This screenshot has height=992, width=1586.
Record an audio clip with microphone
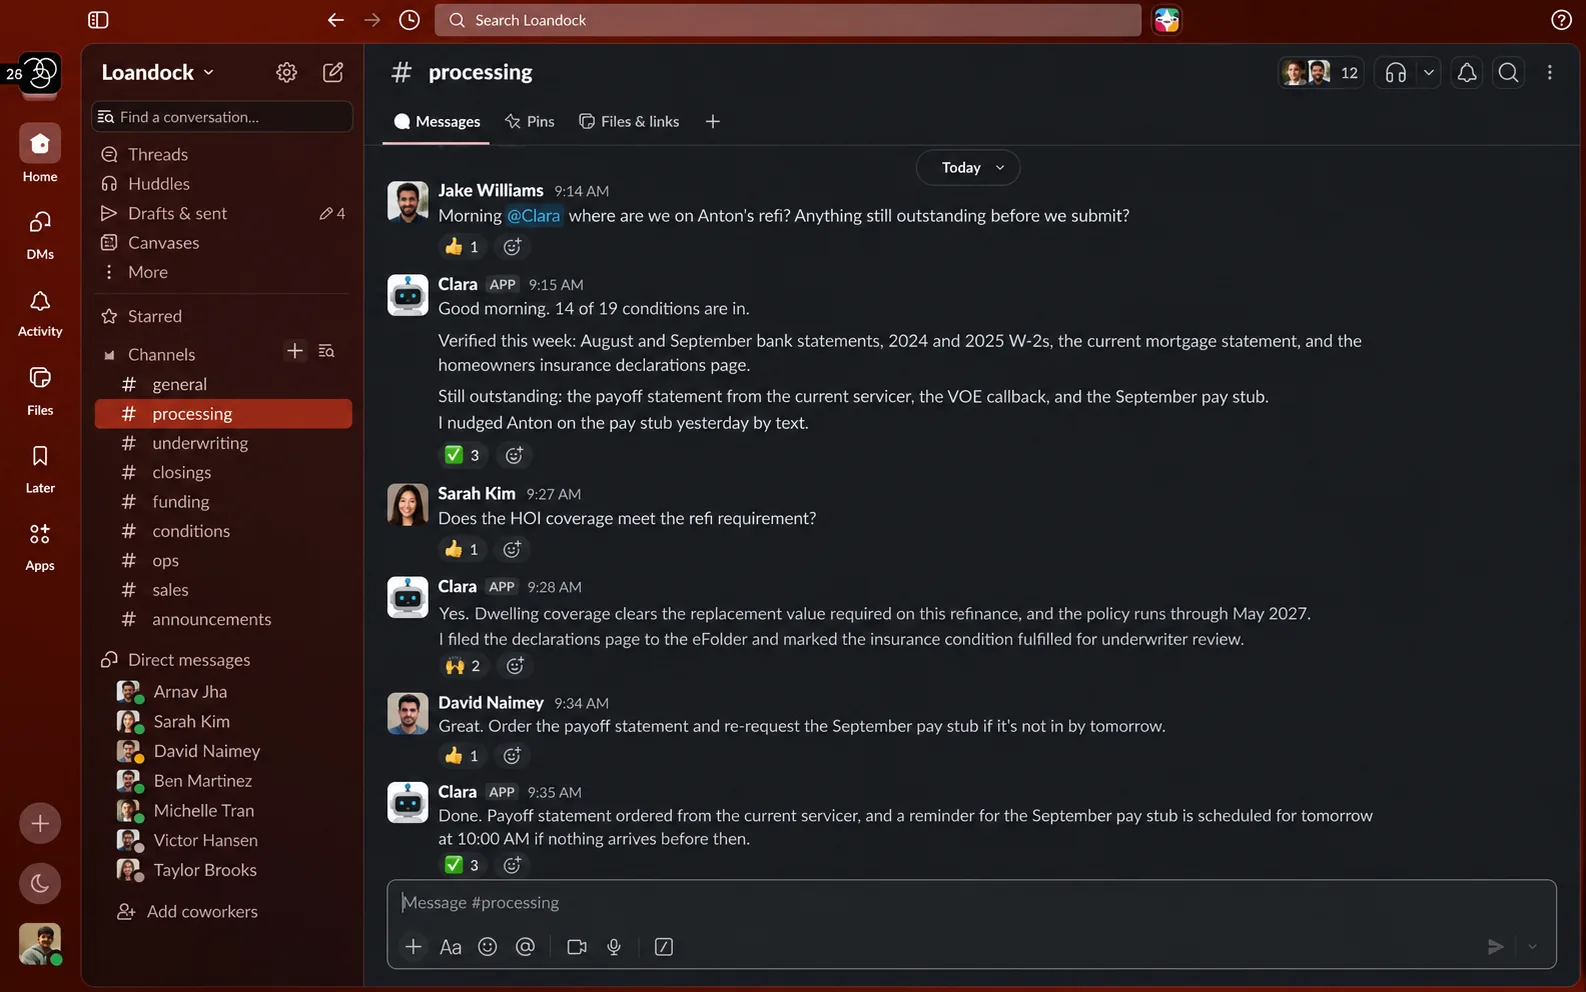pos(614,947)
